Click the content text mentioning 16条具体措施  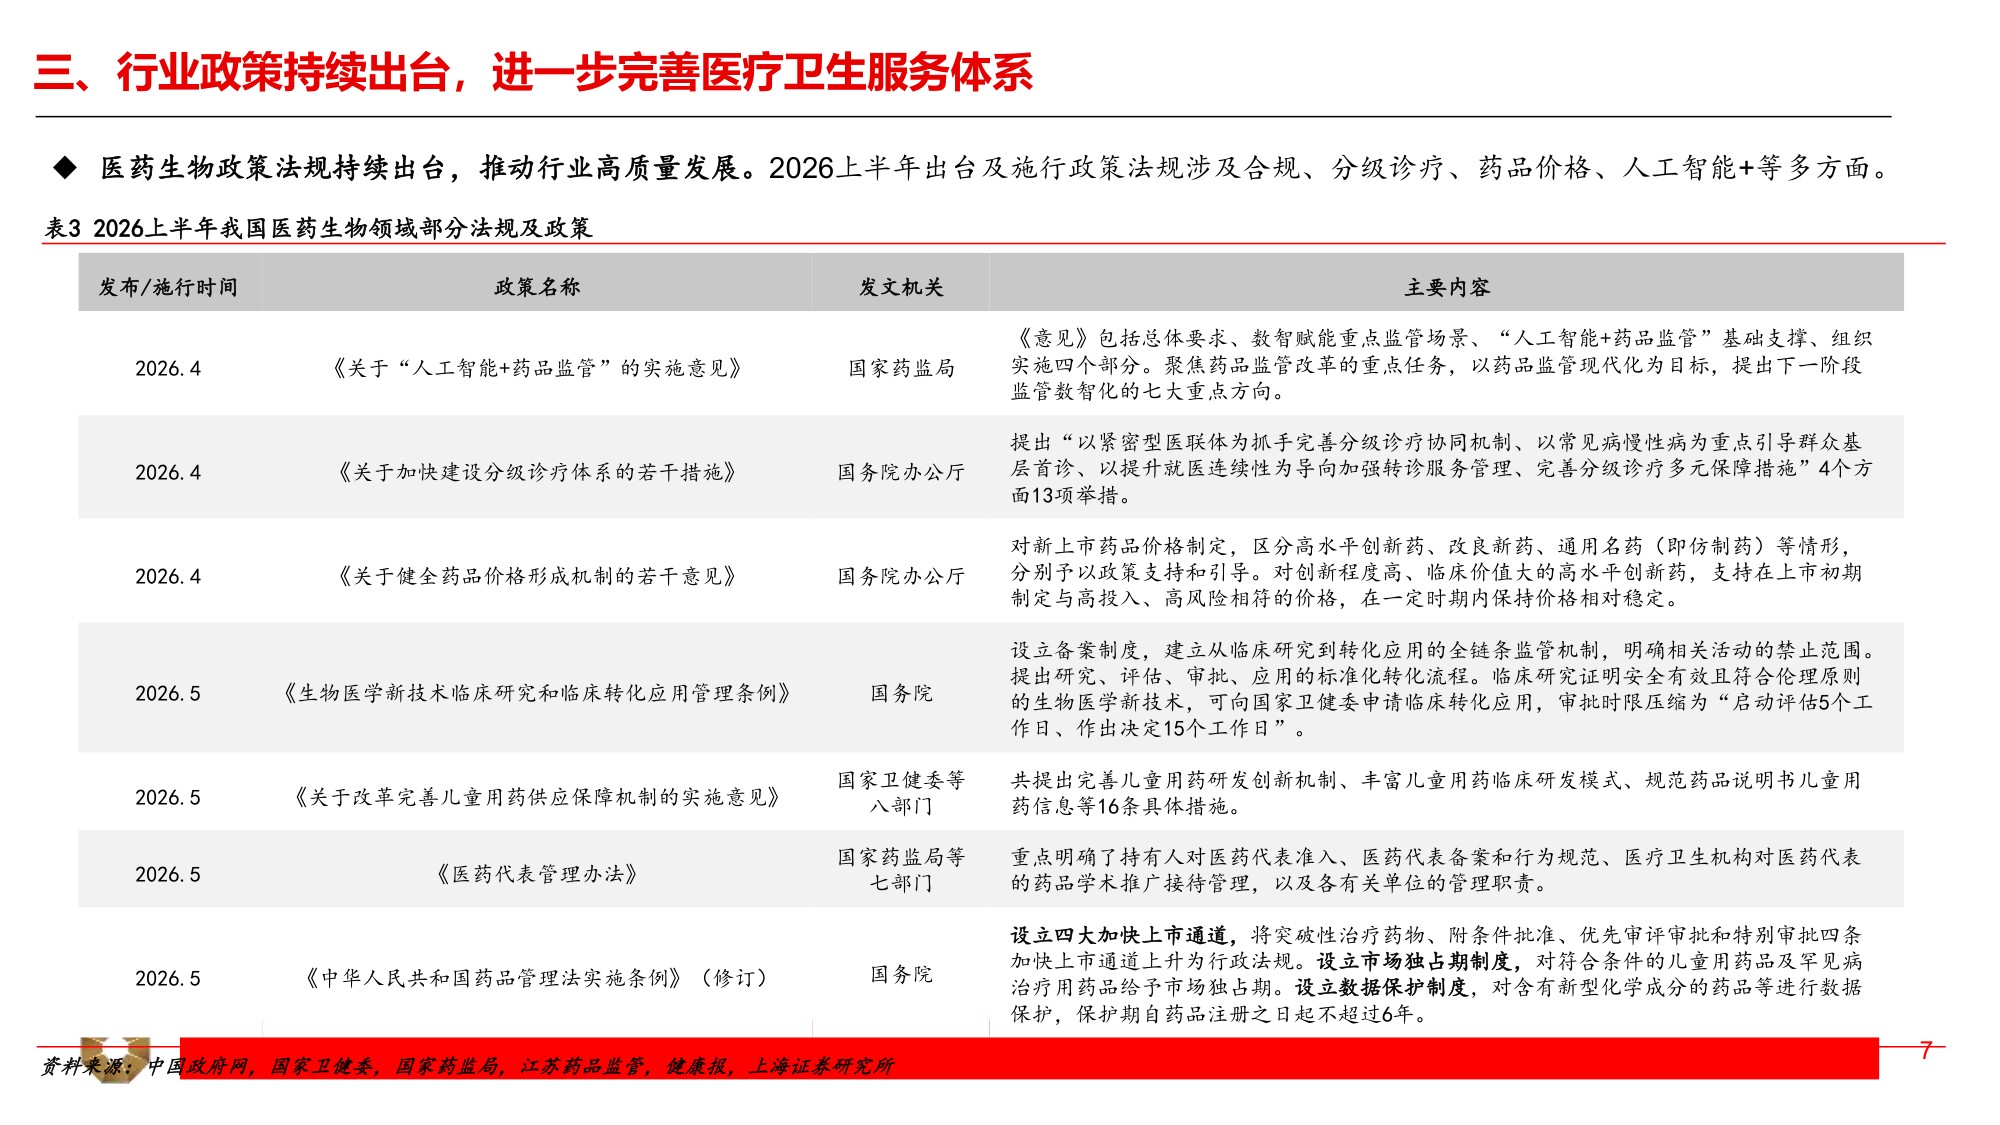[x=1436, y=793]
